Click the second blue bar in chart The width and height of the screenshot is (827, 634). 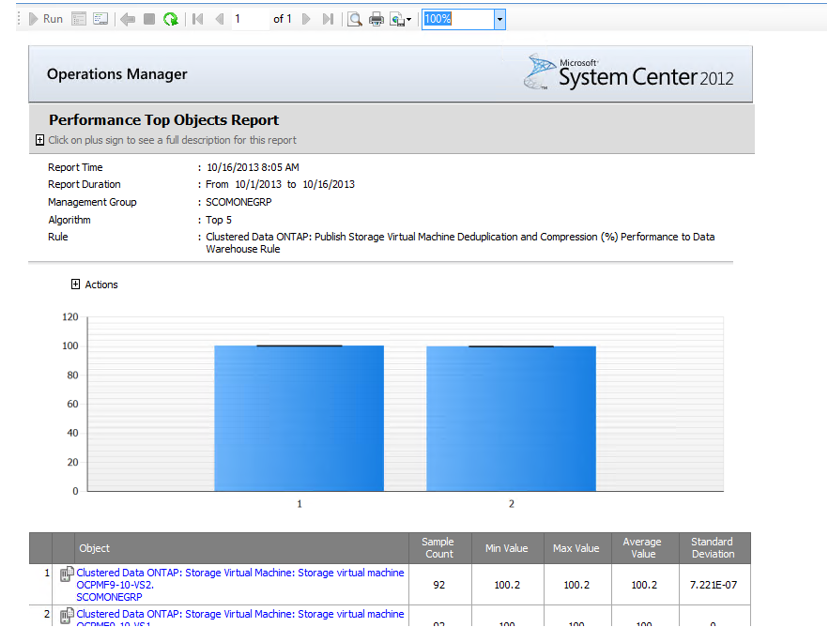(x=511, y=418)
